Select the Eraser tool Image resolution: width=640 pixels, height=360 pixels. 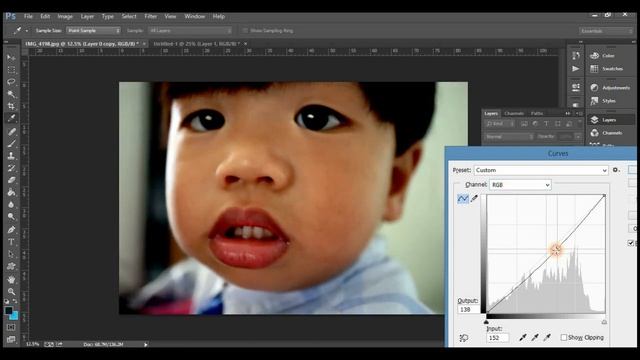[x=11, y=180]
